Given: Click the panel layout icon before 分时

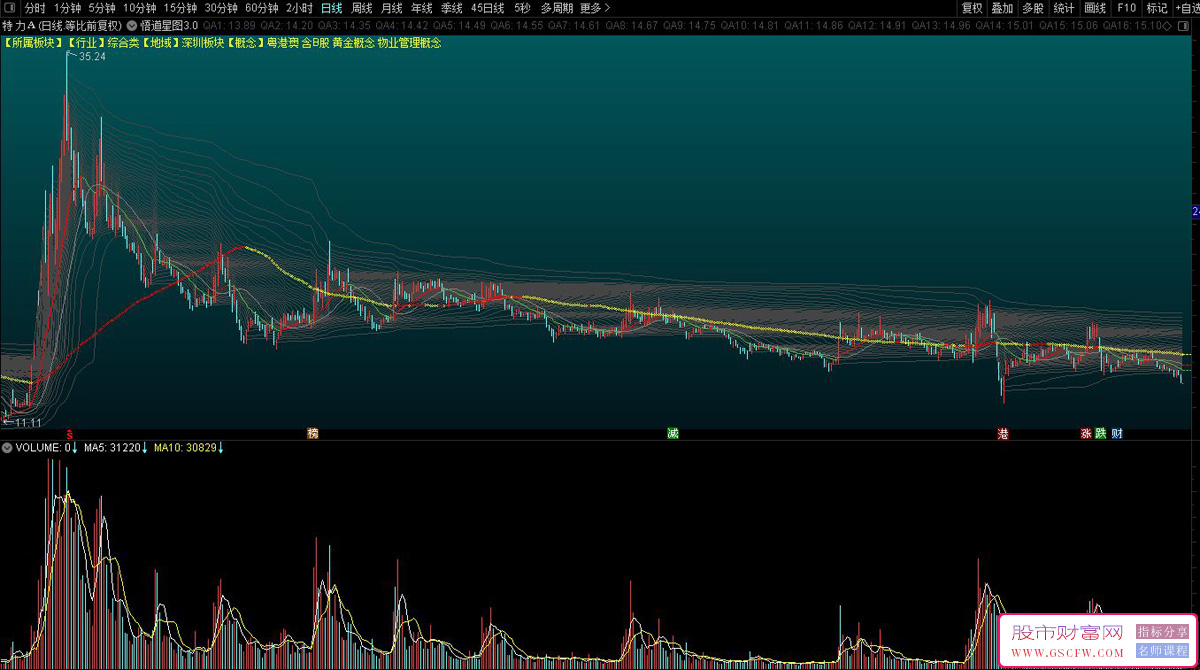Looking at the screenshot, I should click(x=11, y=8).
